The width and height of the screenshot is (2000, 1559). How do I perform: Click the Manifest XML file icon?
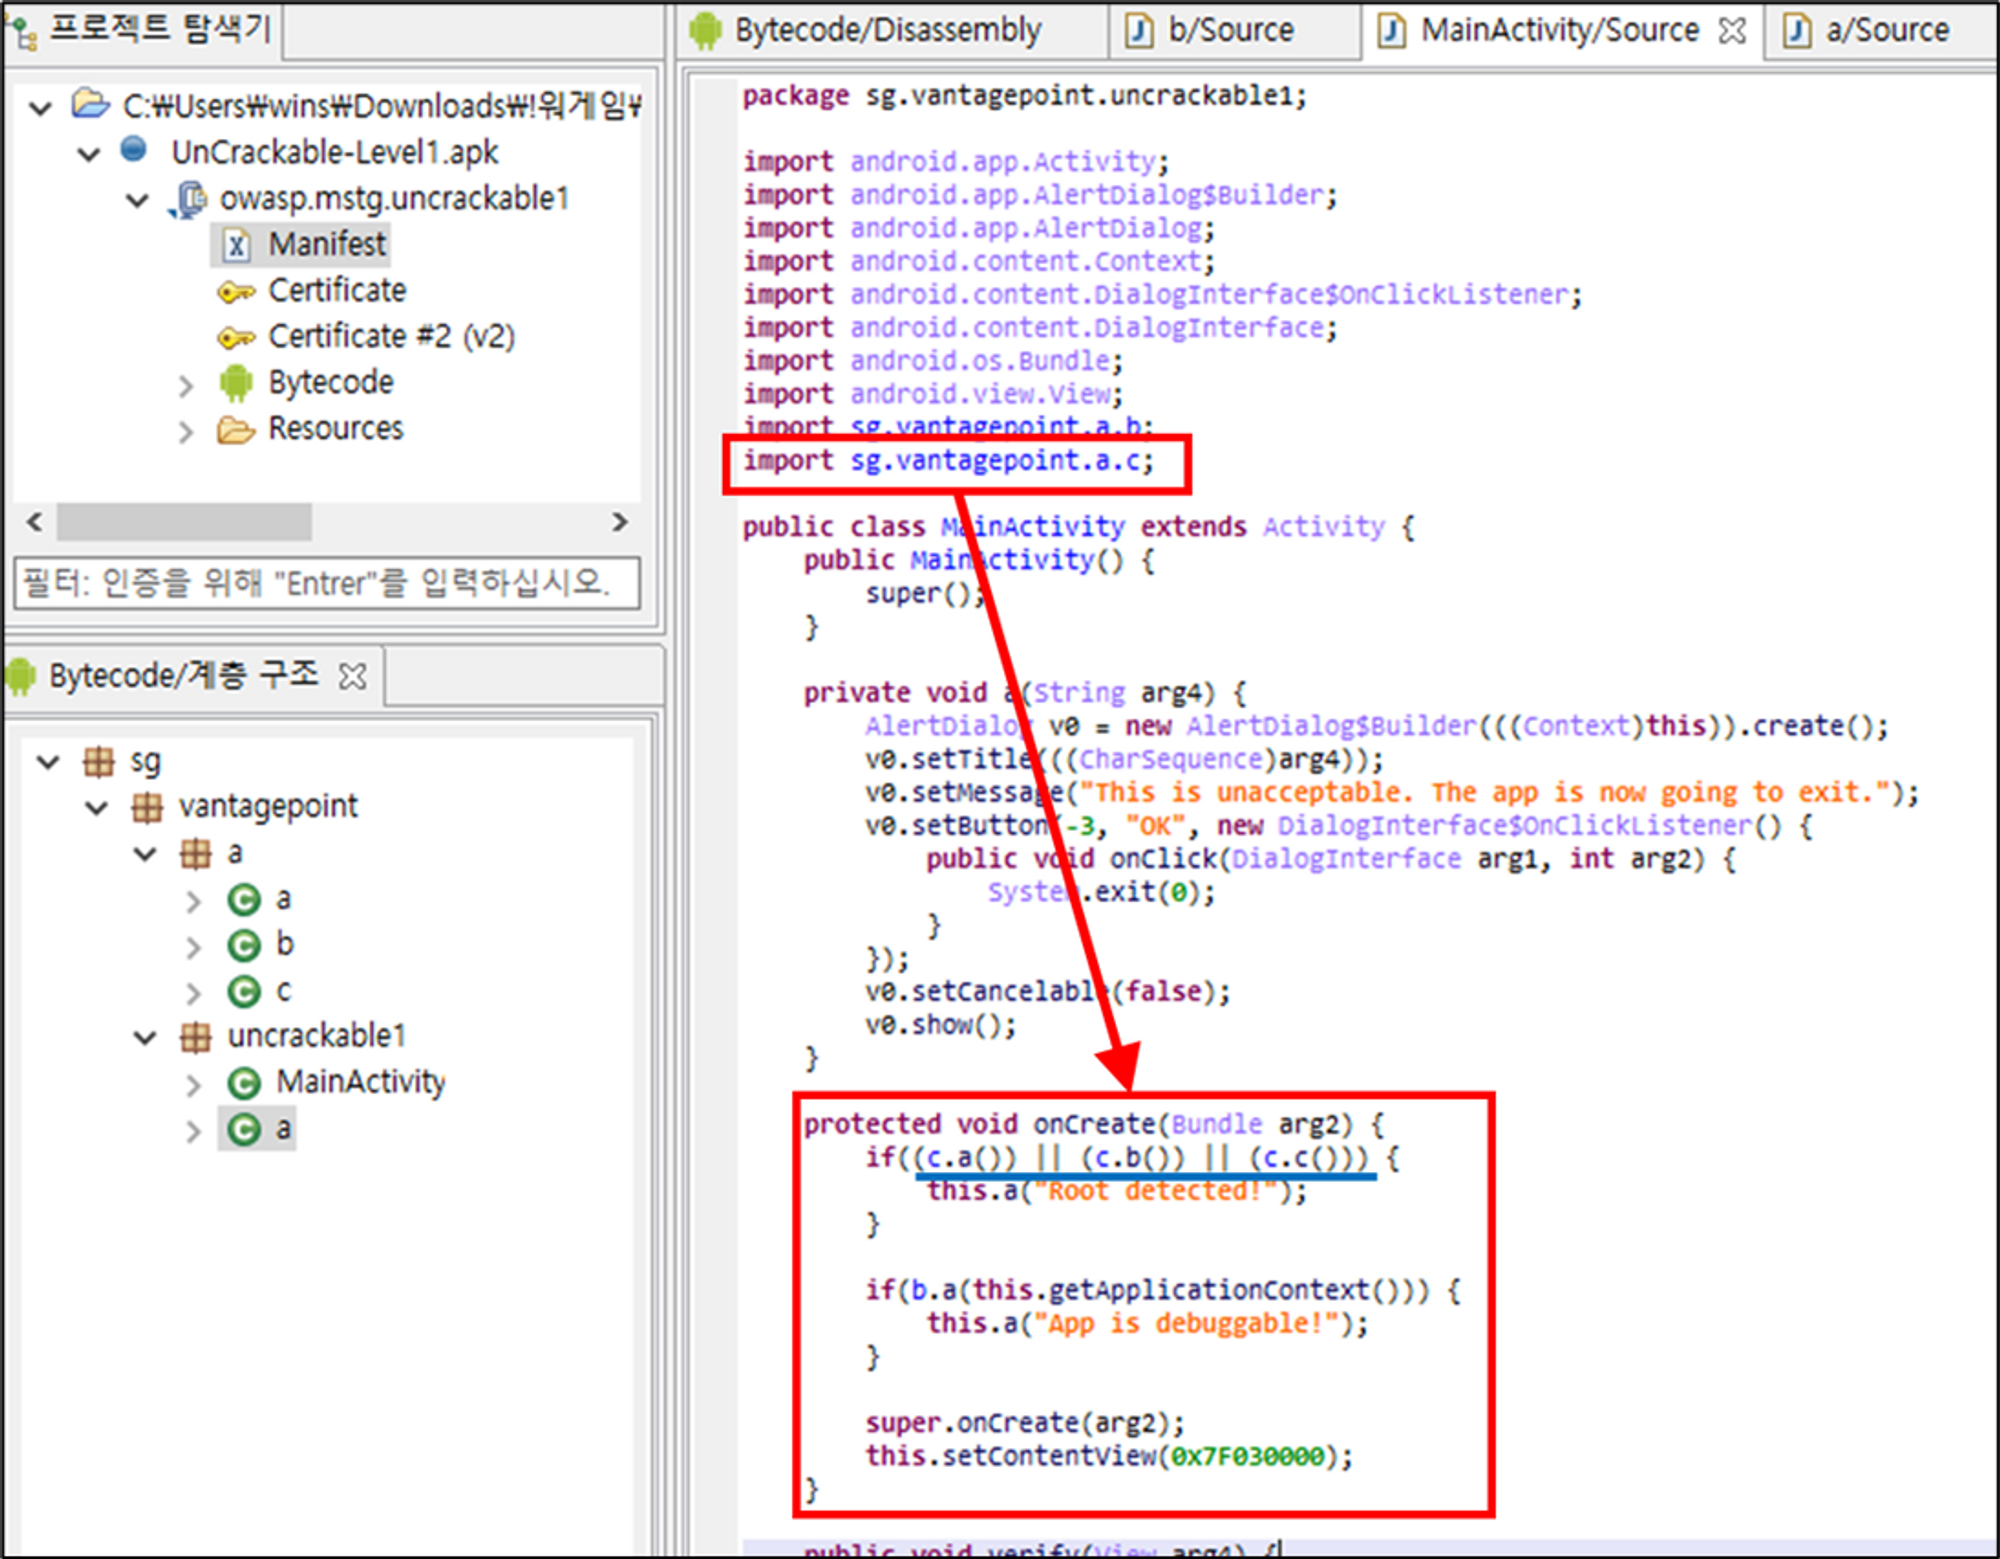pos(236,245)
